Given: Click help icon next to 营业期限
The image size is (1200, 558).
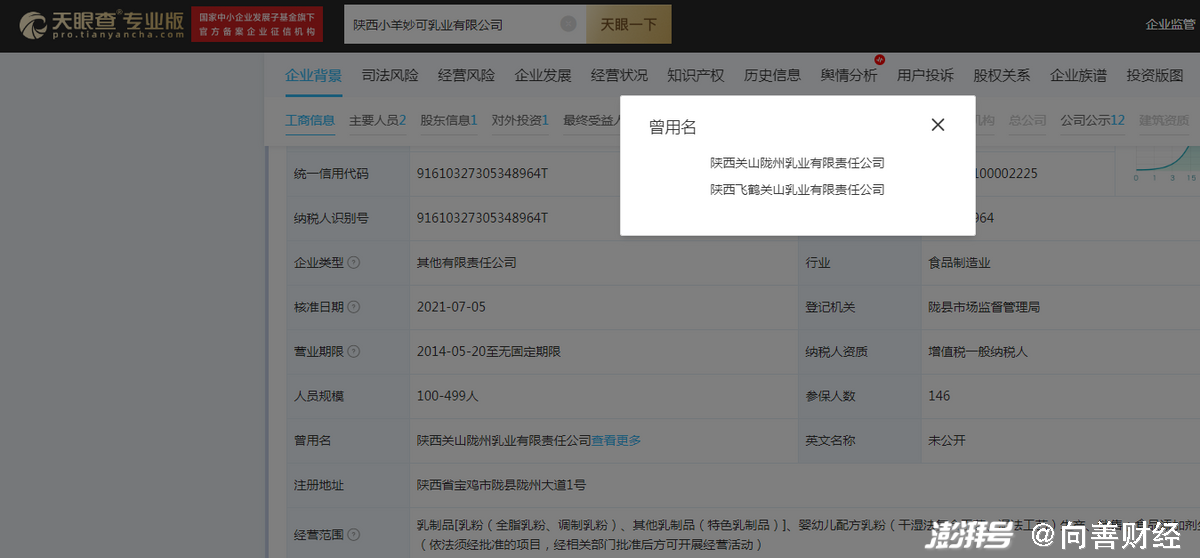Looking at the screenshot, I should pos(354,352).
